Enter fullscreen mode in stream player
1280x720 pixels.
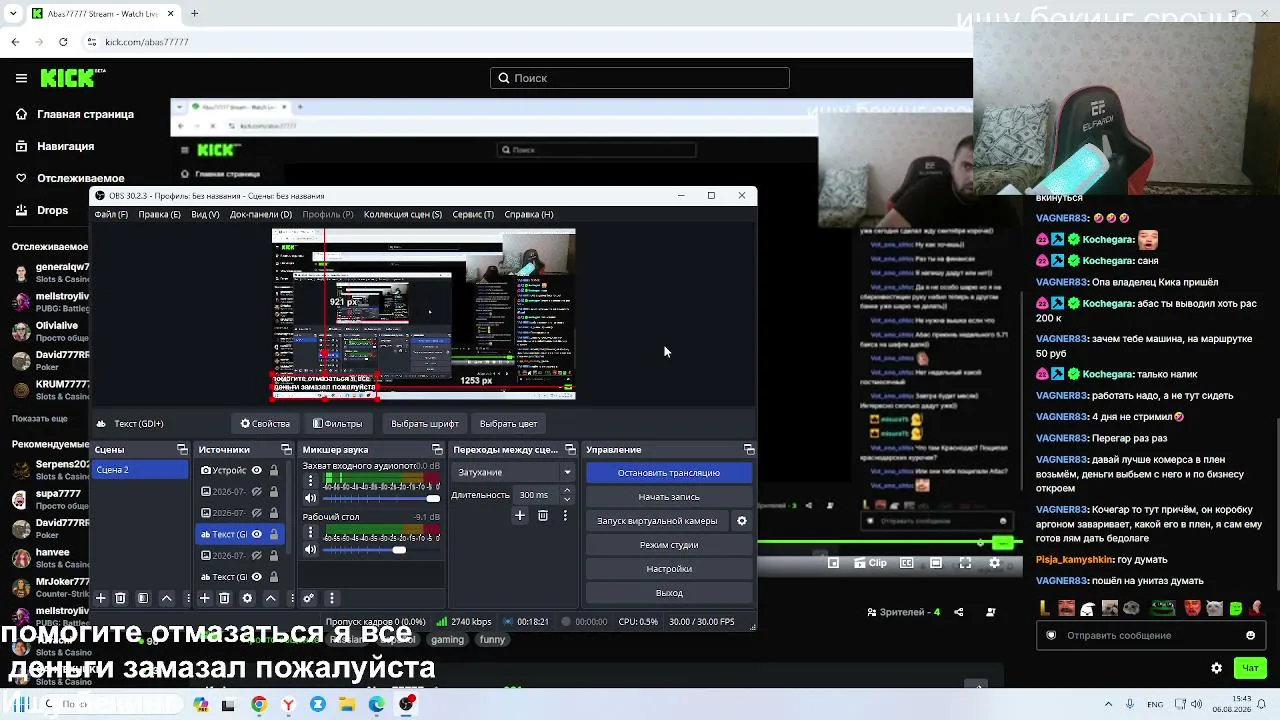(965, 563)
